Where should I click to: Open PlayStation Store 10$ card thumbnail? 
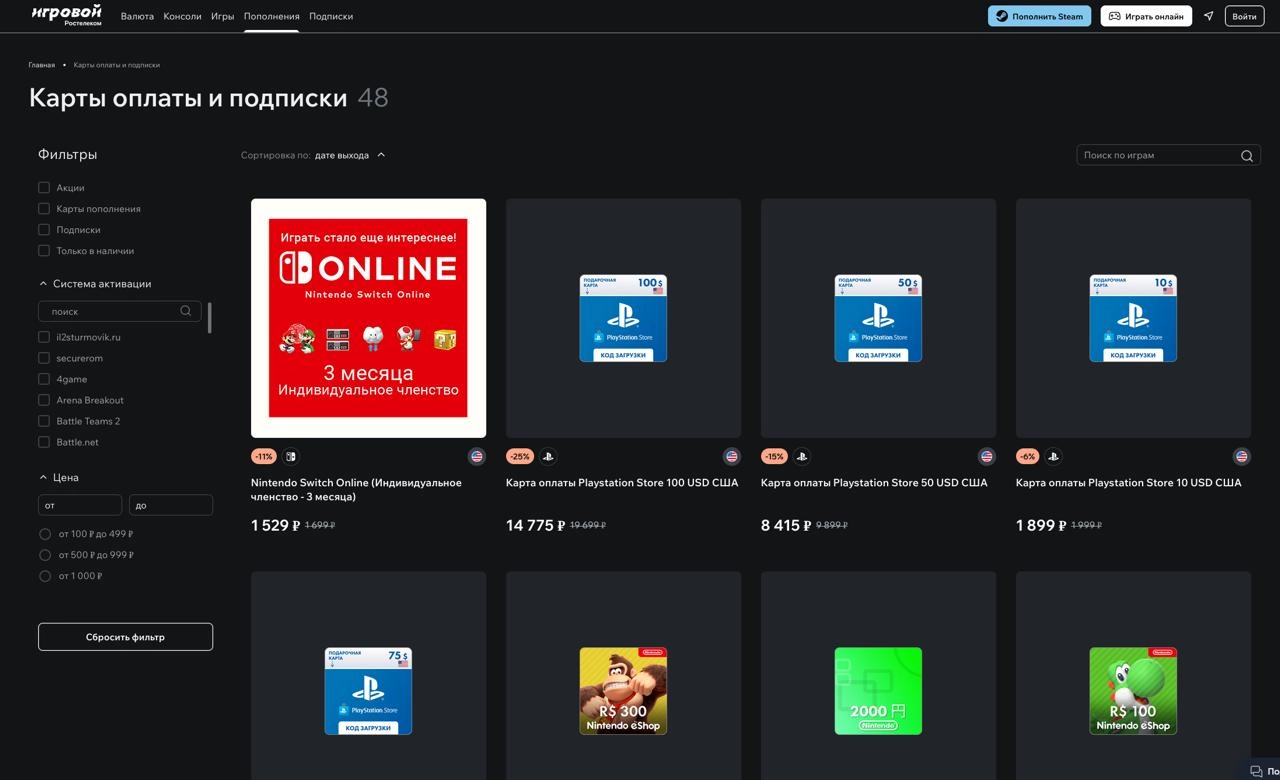tap(1133, 318)
